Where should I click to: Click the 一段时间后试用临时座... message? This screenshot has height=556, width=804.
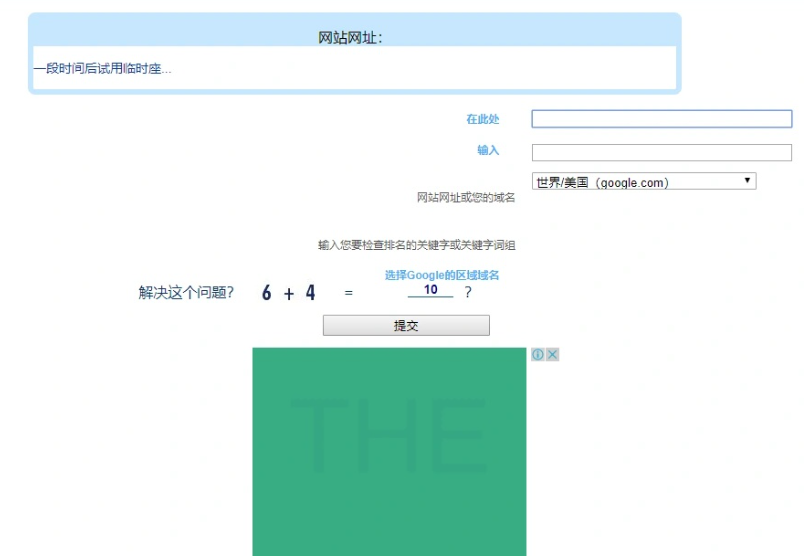point(103,69)
